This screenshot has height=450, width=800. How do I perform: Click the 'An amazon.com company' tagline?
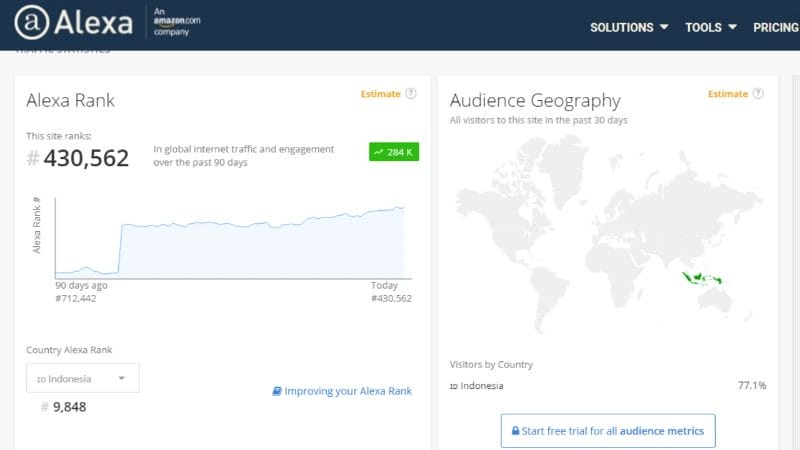(177, 22)
